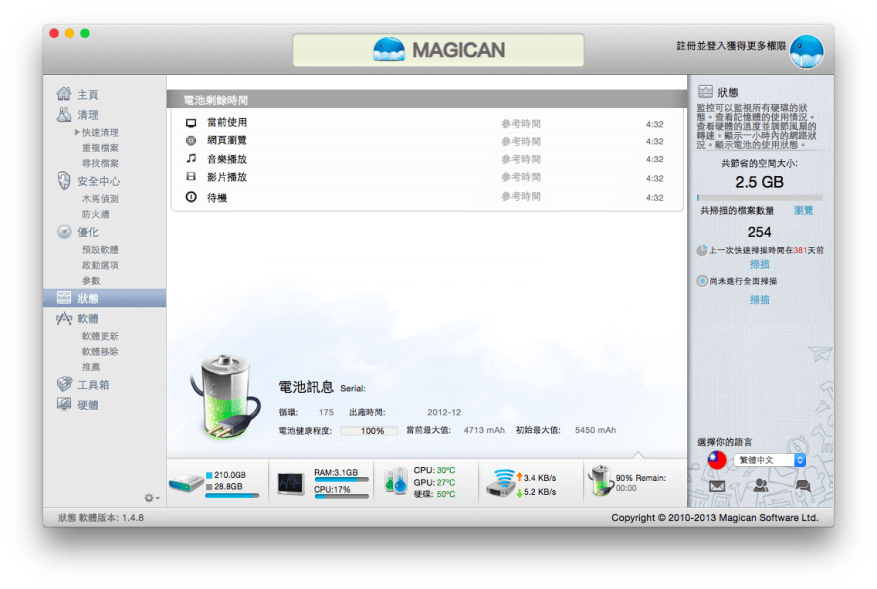Click 掃描 link under quick scan
877x589 pixels.
[760, 264]
